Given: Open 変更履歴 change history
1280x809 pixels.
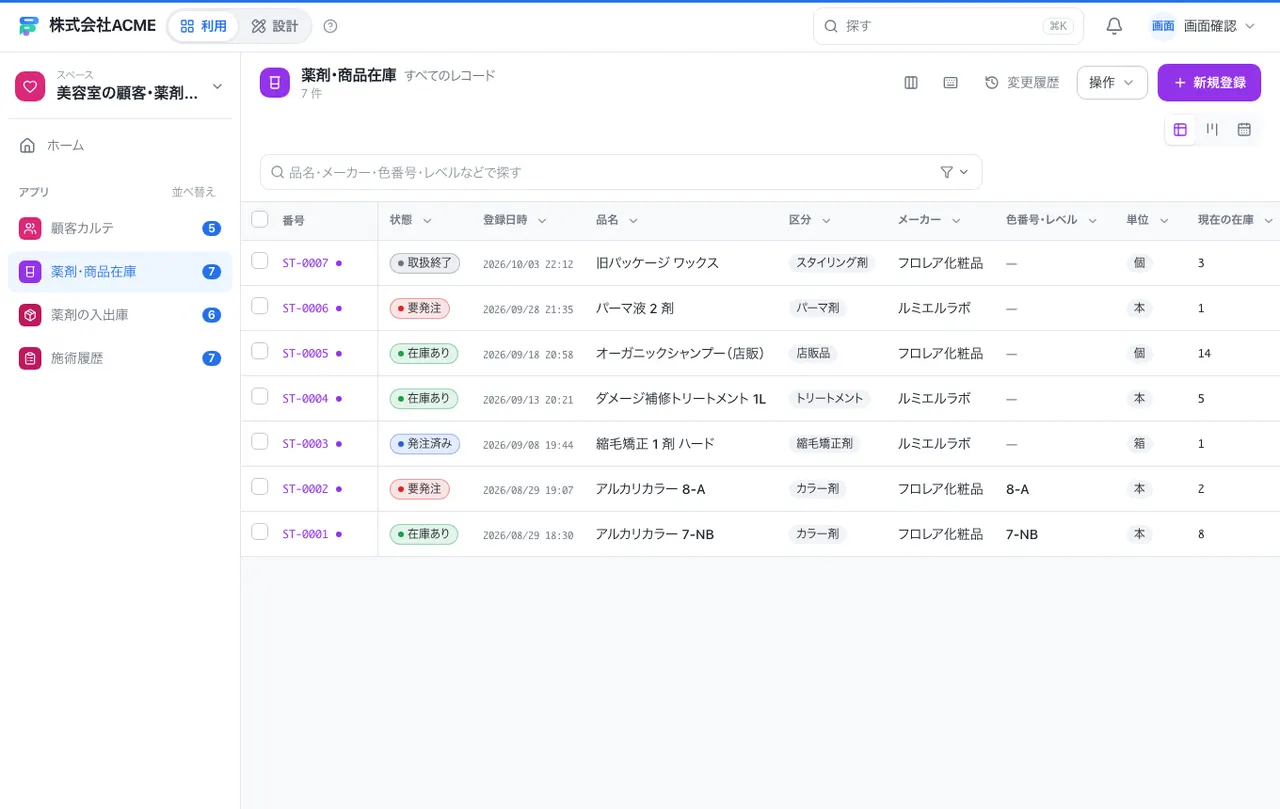Looking at the screenshot, I should point(1021,83).
